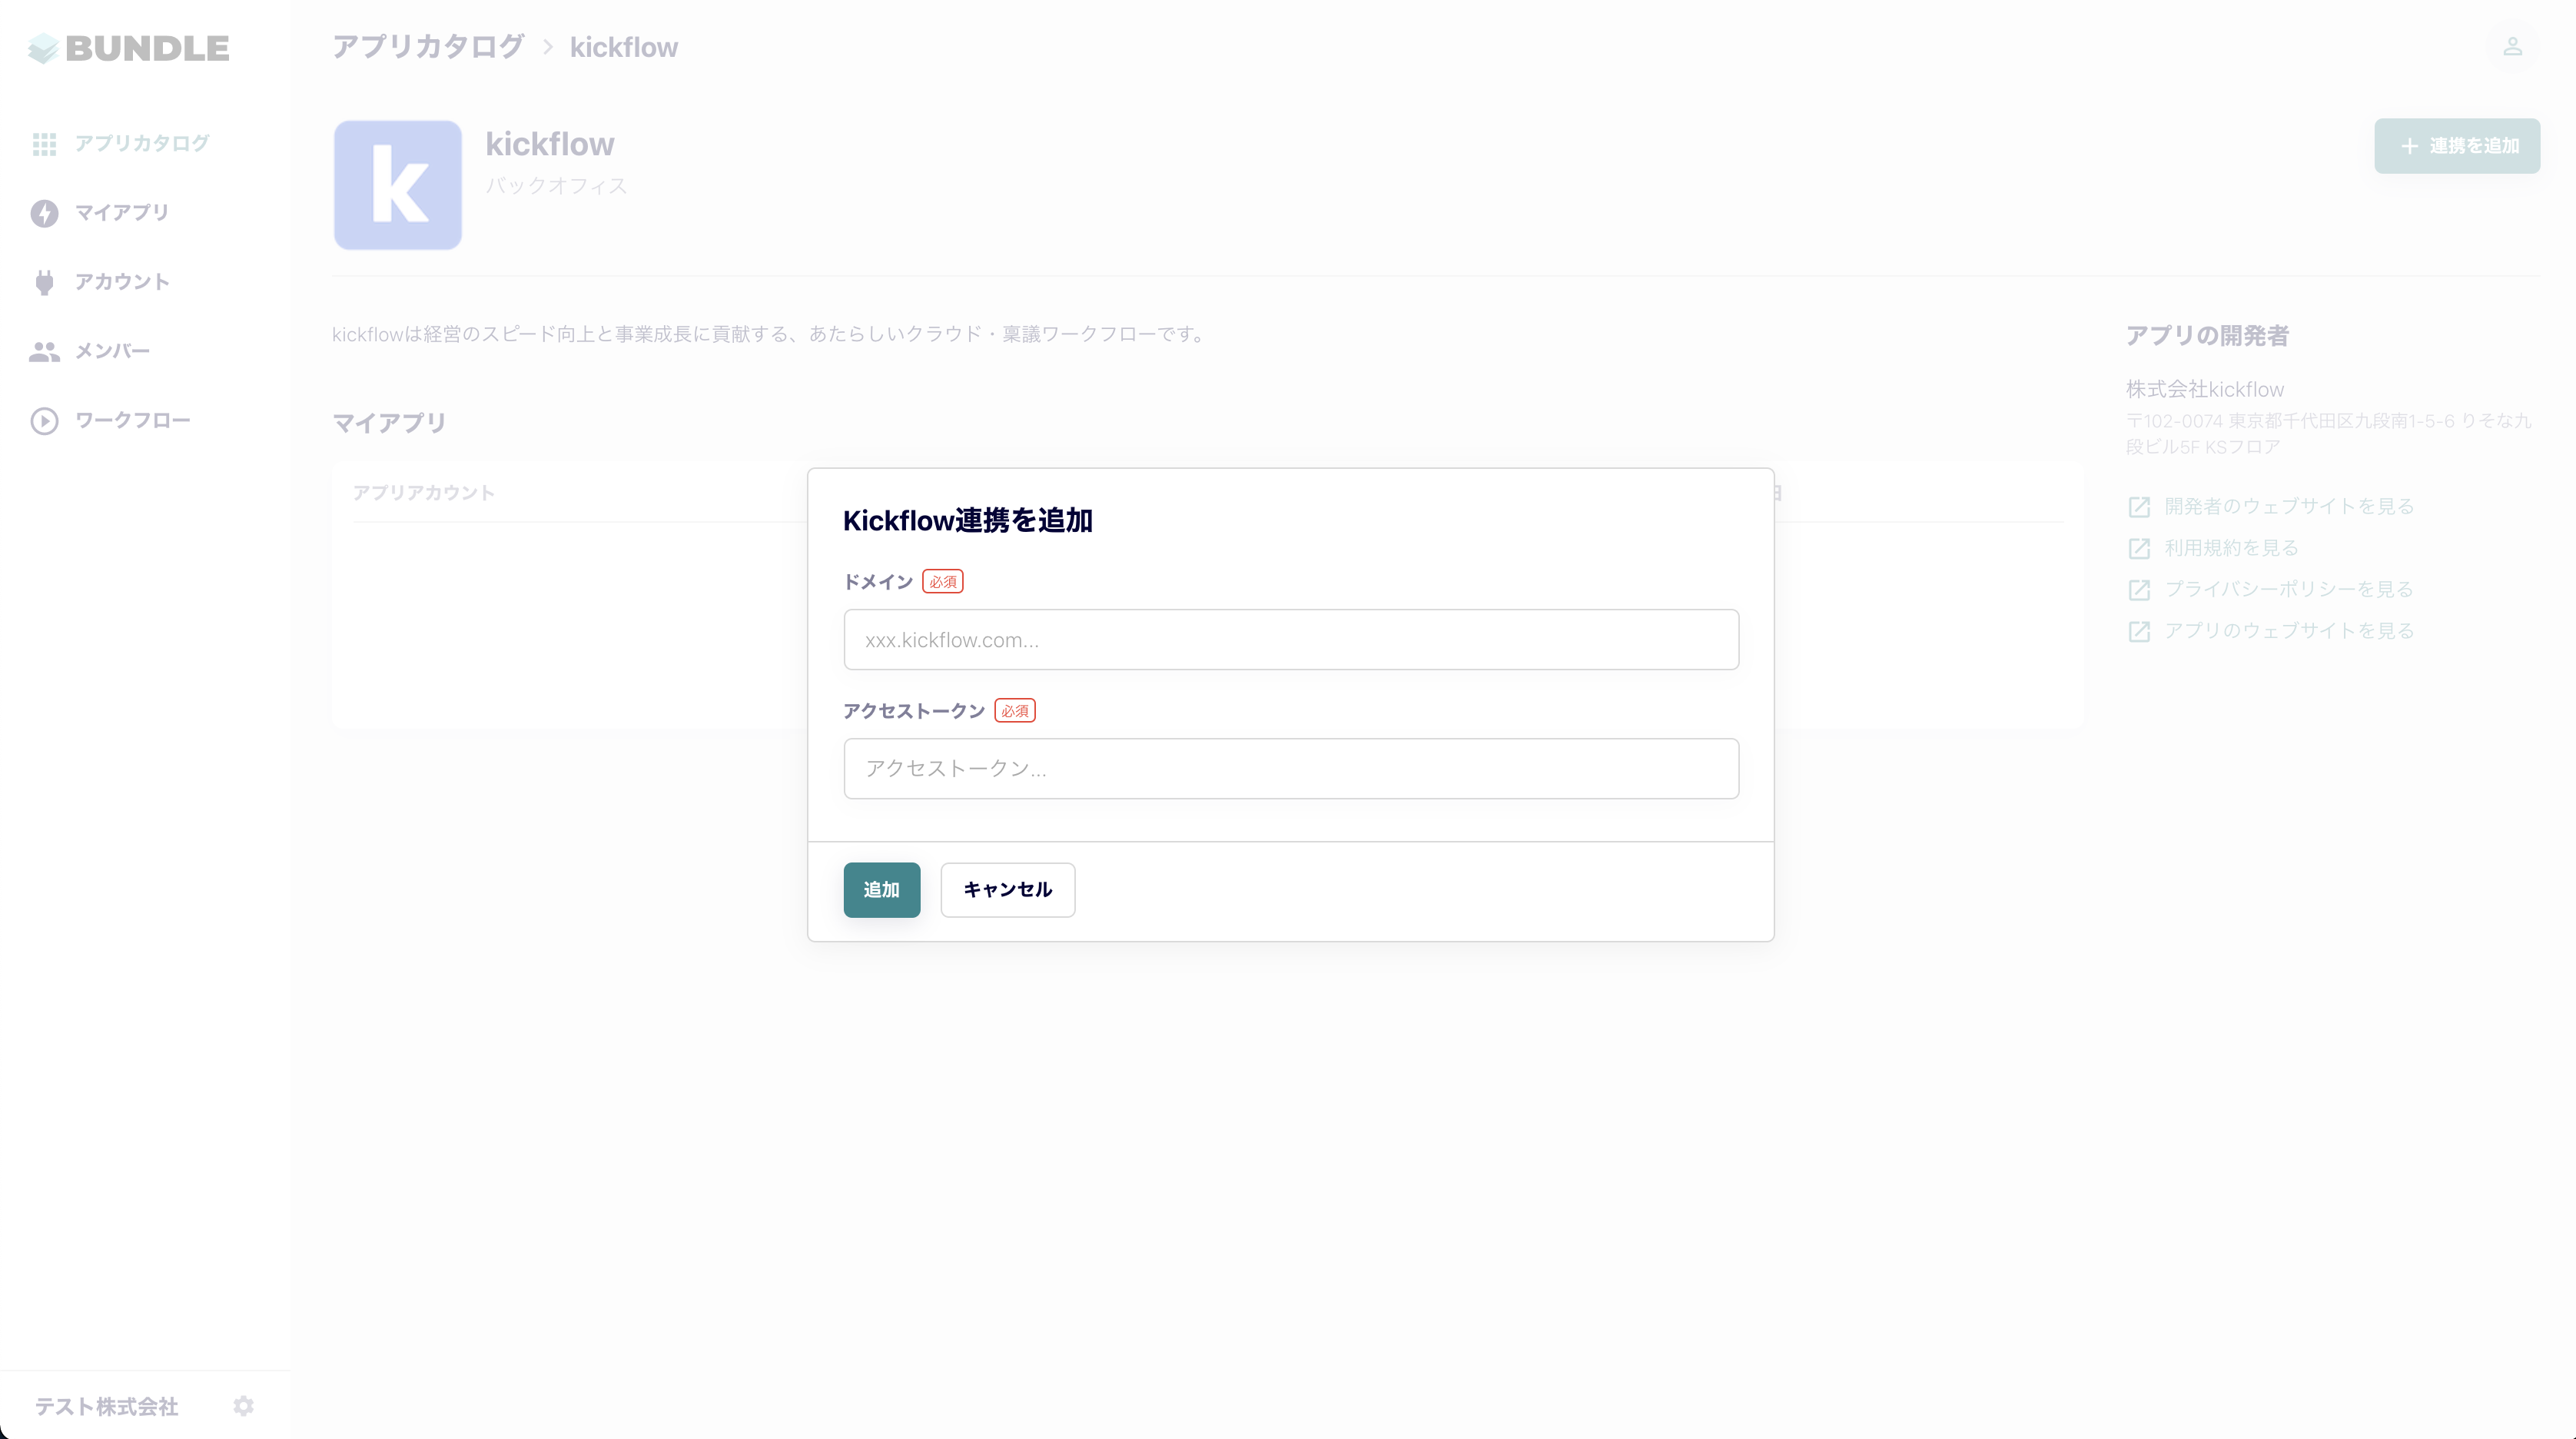The height and width of the screenshot is (1439, 2576).
Task: Click the アカウント plug icon
Action: tap(44, 282)
